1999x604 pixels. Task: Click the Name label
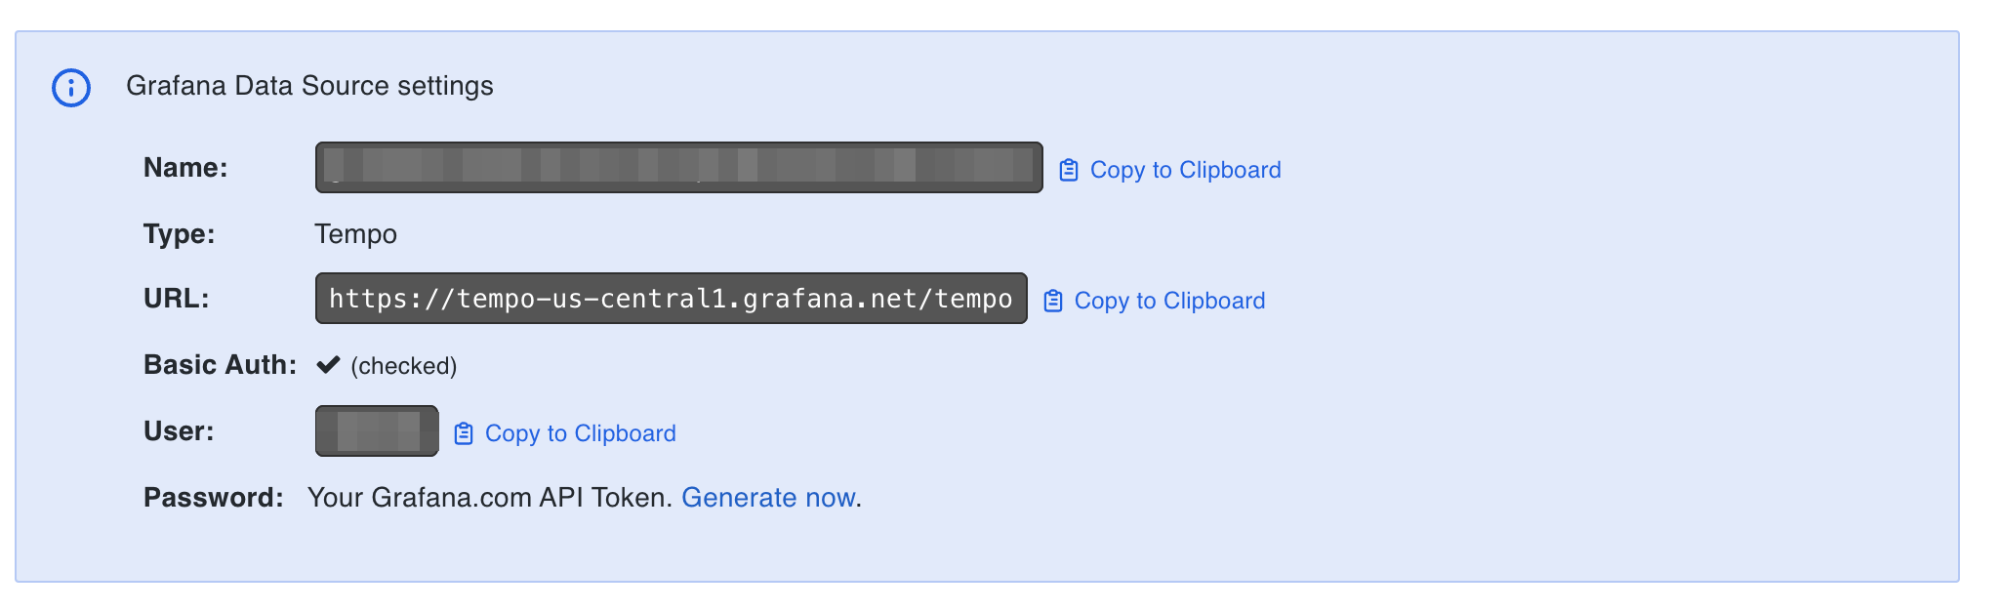185,167
